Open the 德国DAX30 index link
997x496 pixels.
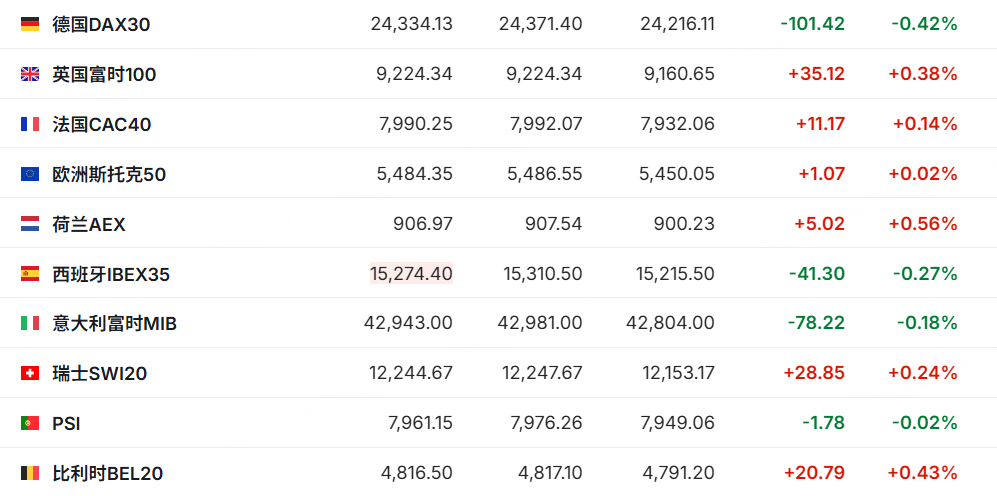[x=101, y=24]
